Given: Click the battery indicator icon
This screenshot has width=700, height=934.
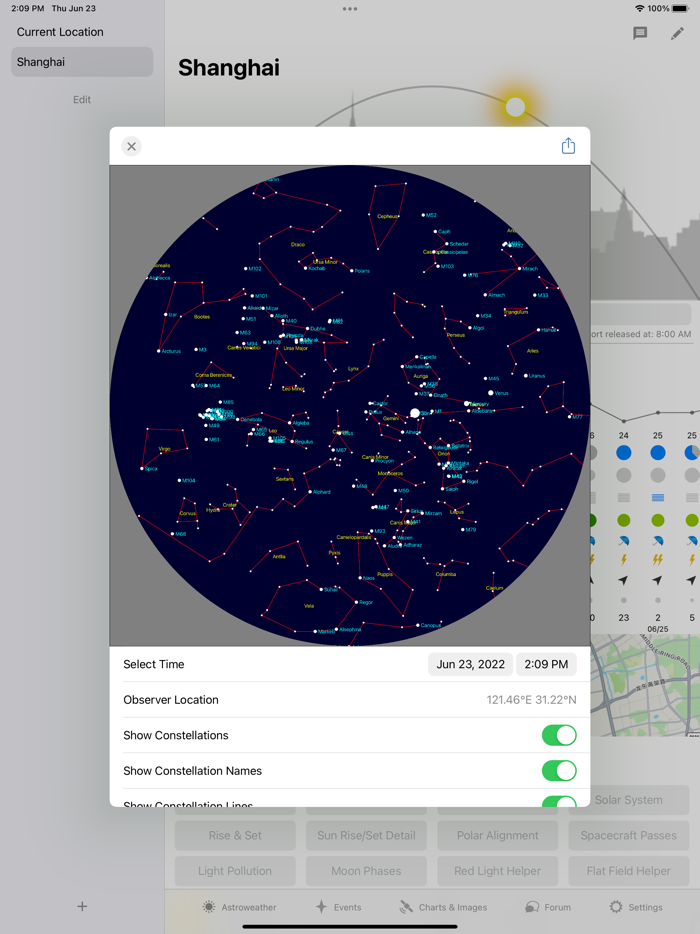Looking at the screenshot, I should pos(680,8).
